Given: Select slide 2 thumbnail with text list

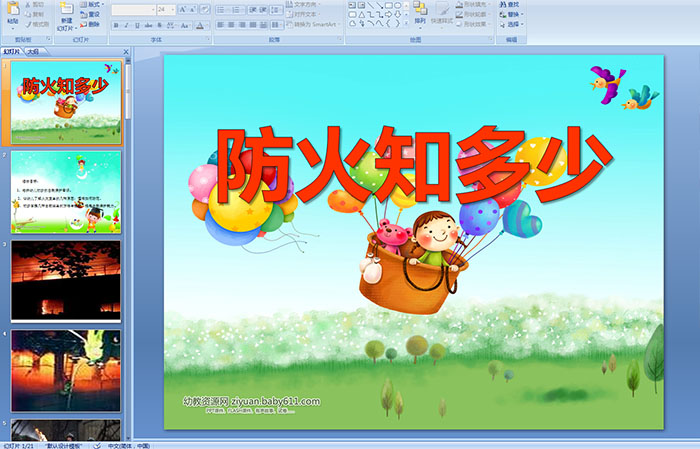Looking at the screenshot, I should coord(66,192).
